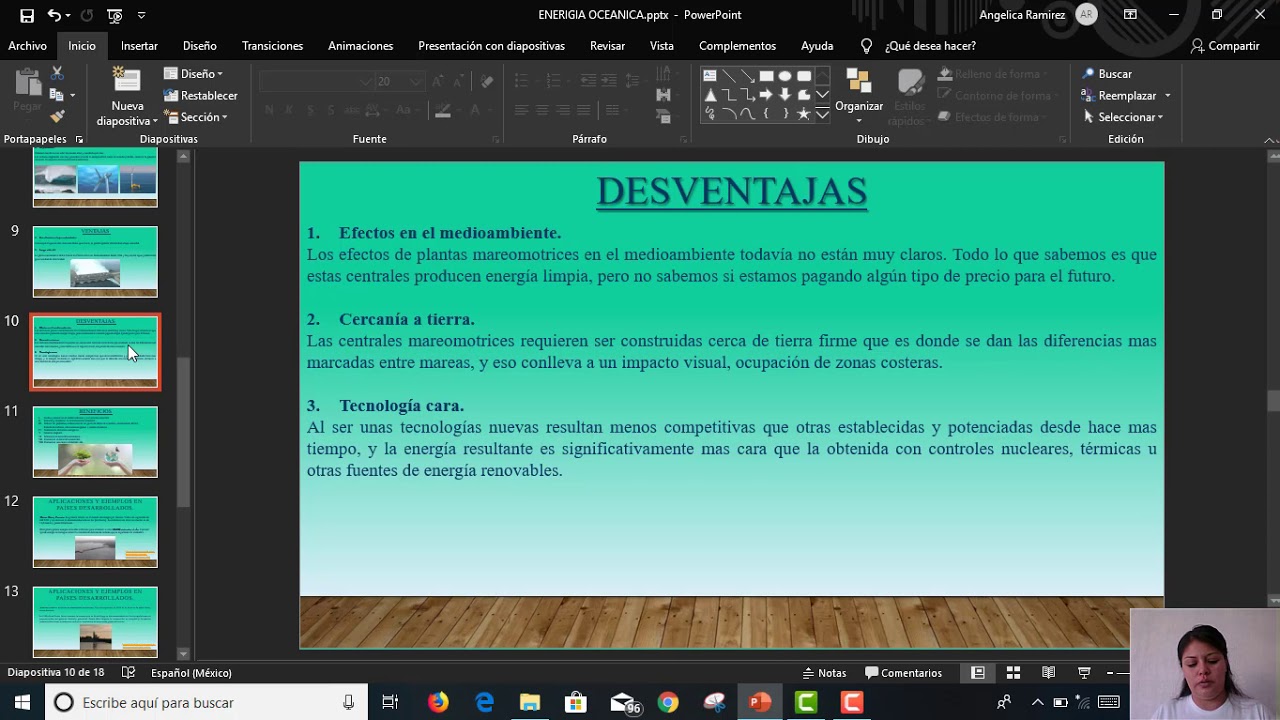Screen dimensions: 1280x720
Task: Start slide show from status bar icon
Action: (1083, 673)
